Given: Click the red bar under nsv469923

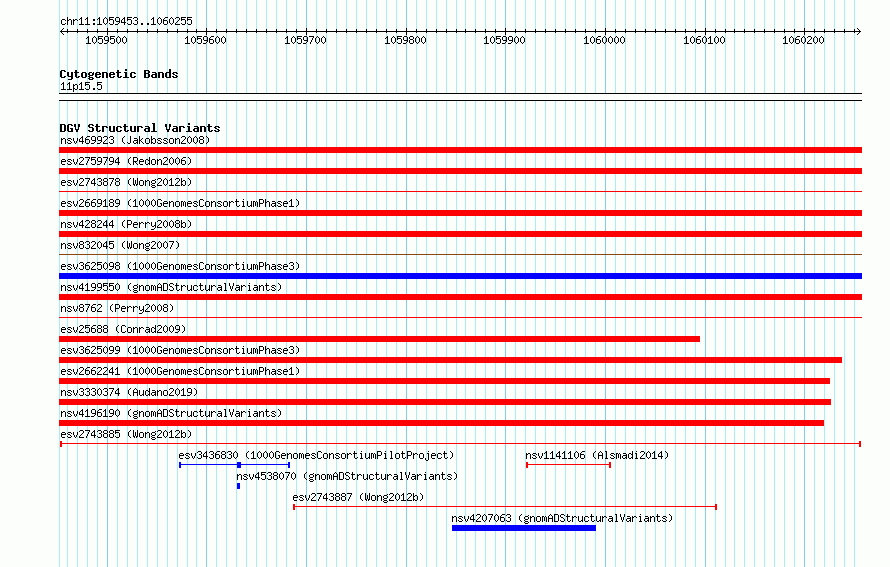Looking at the screenshot, I should tap(460, 150).
